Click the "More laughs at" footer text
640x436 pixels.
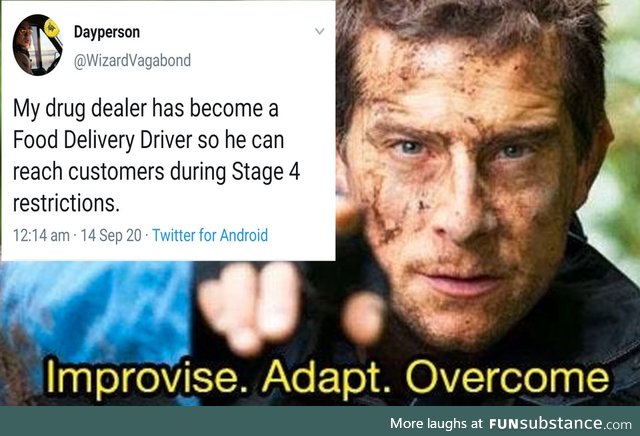(x=436, y=424)
